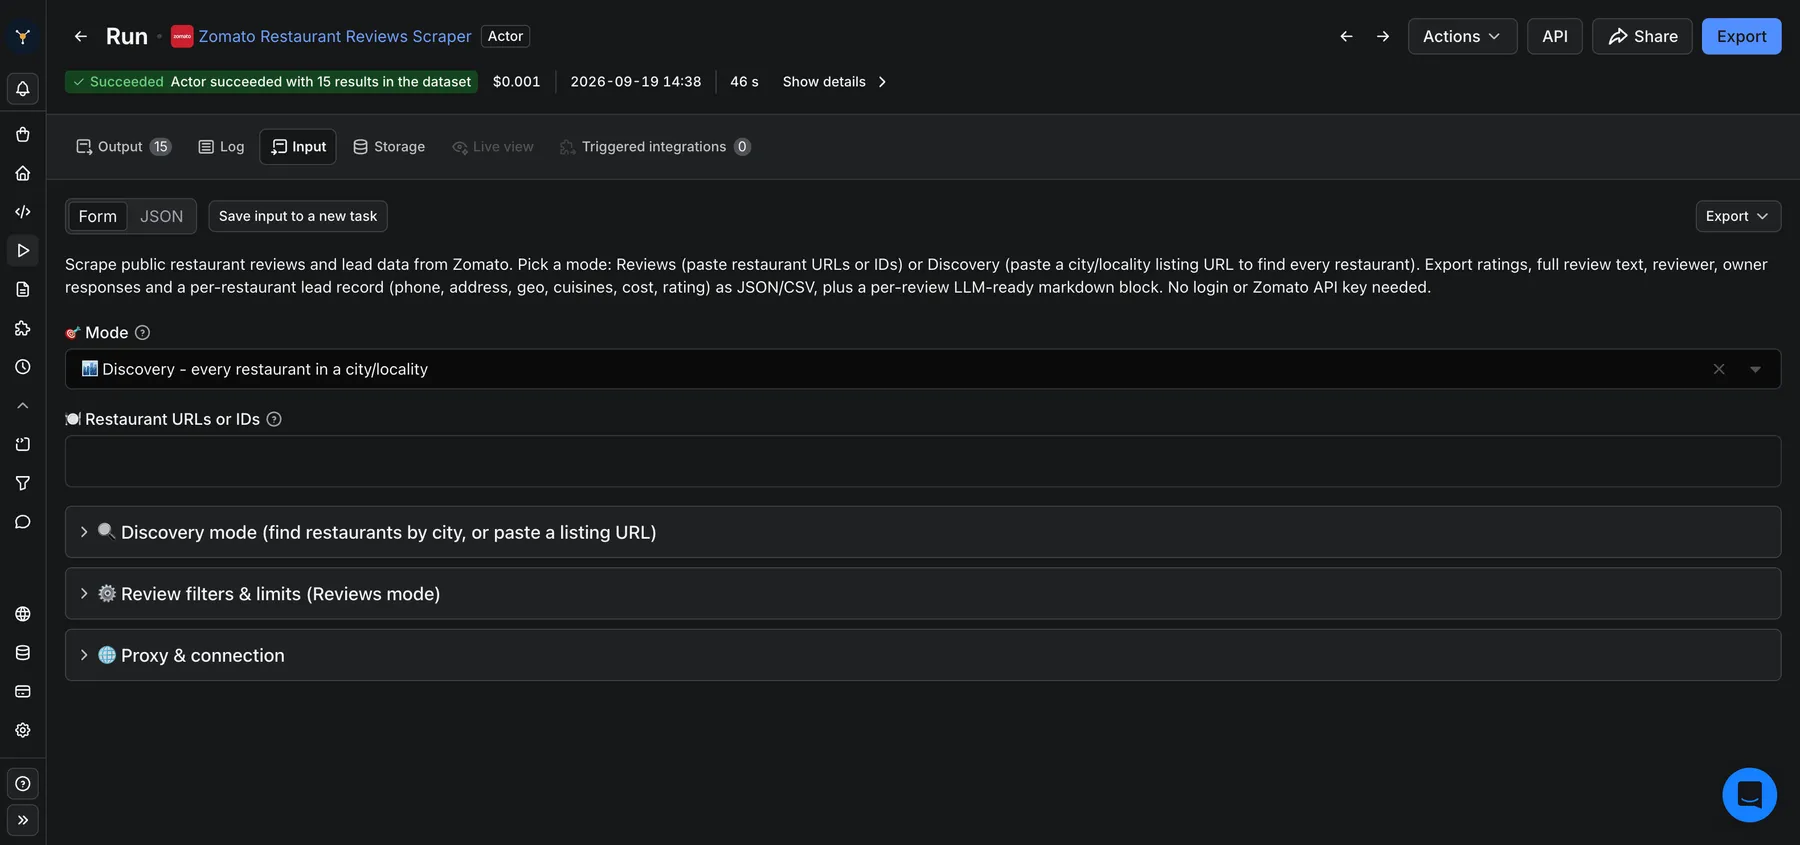Switch to the Output tab
Viewport: 1800px width, 845px height.
pyautogui.click(x=123, y=147)
